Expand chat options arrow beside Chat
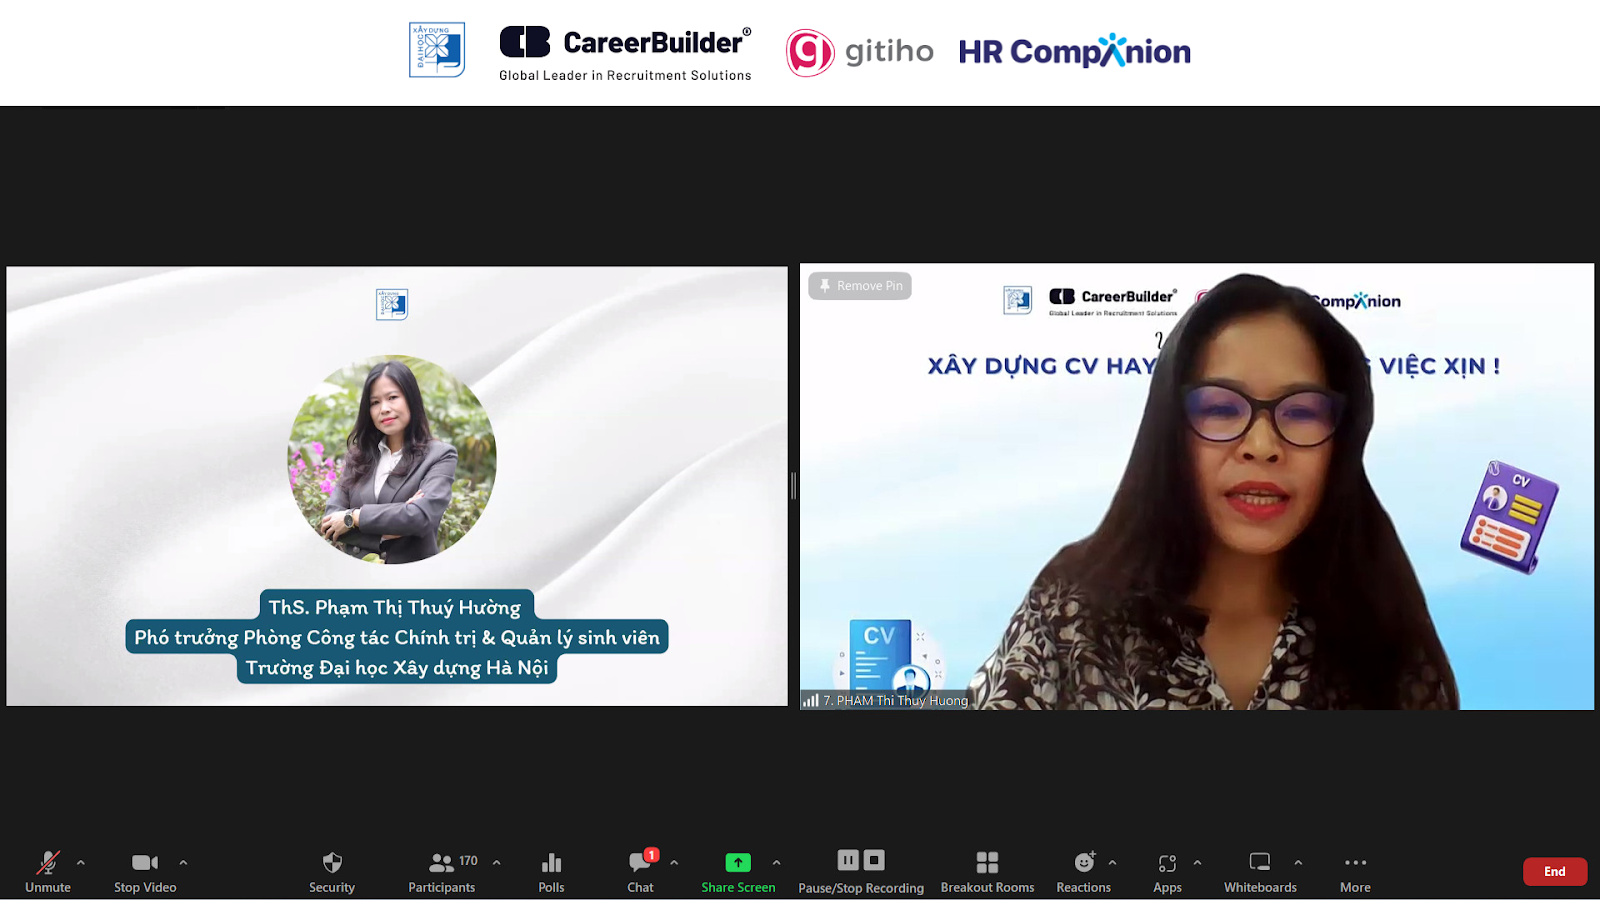 674,862
